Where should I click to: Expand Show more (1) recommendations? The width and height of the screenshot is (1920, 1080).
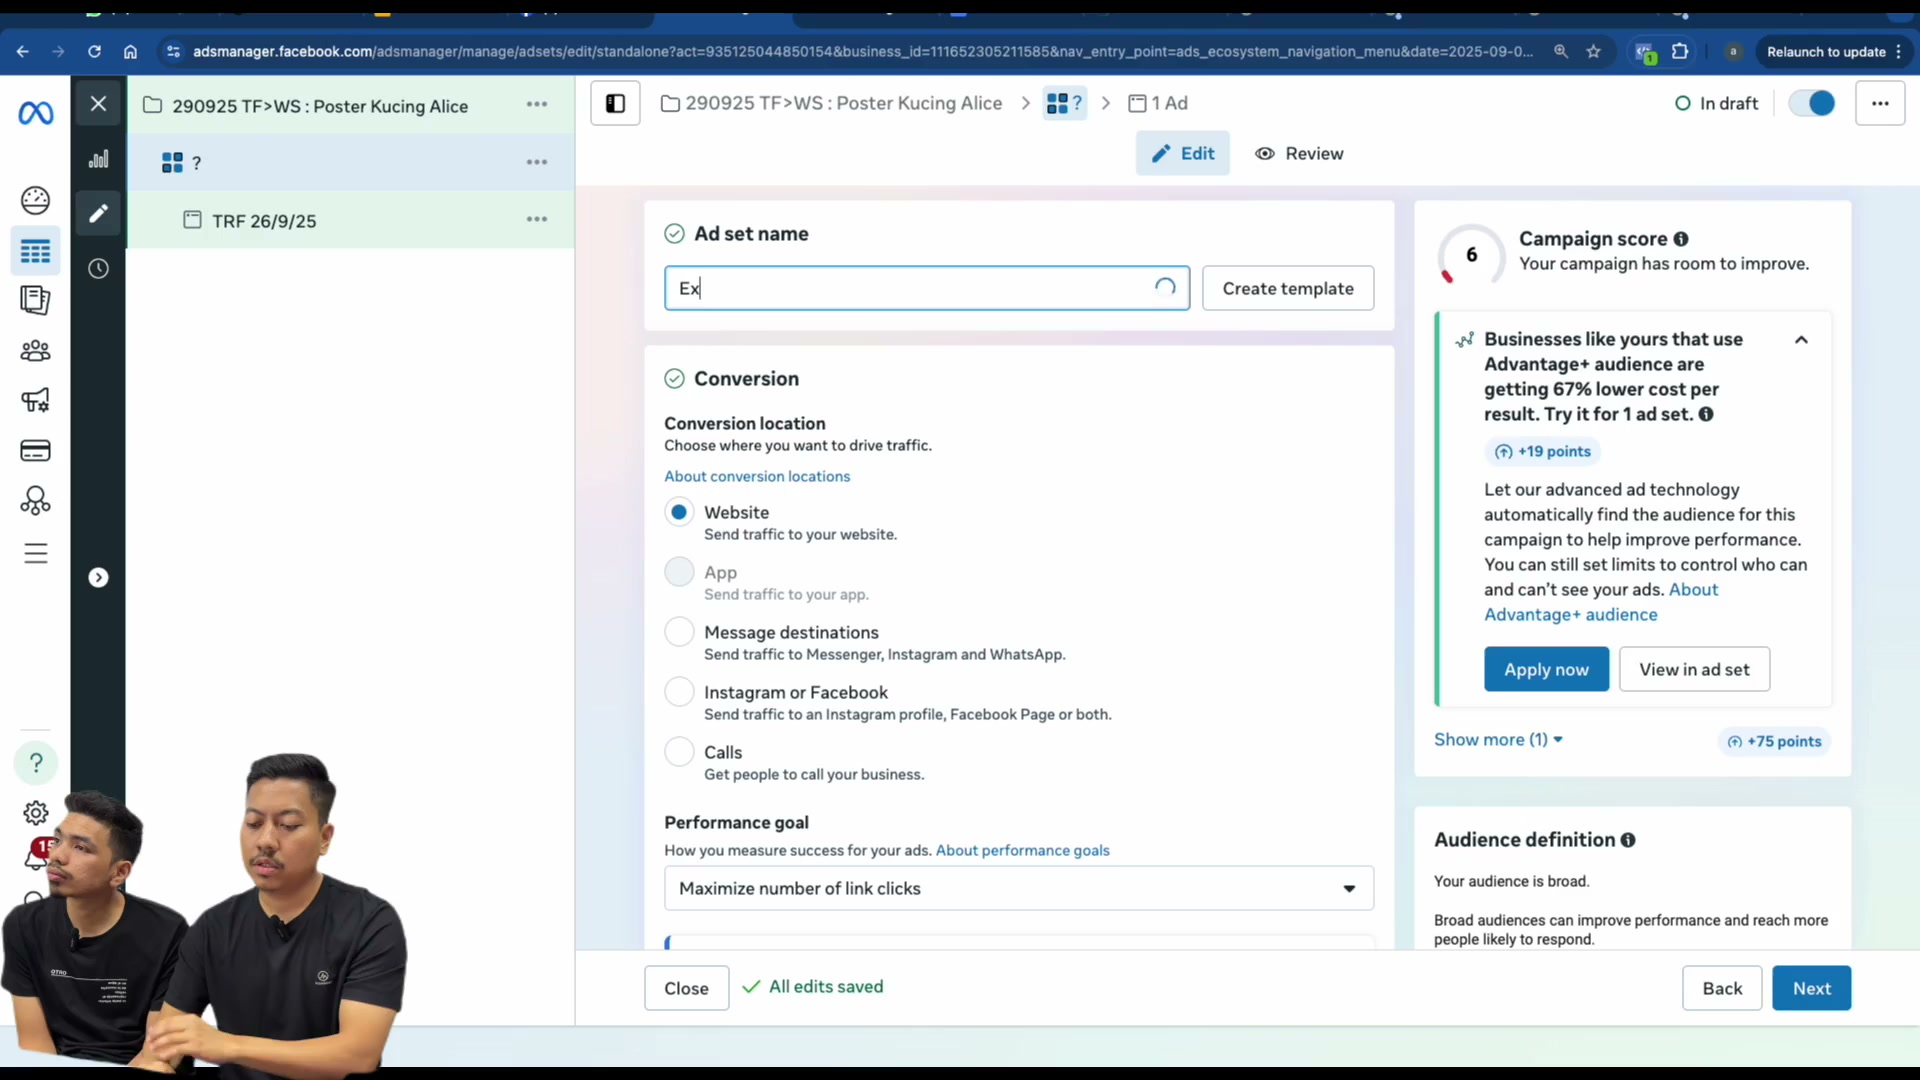[x=1498, y=740]
